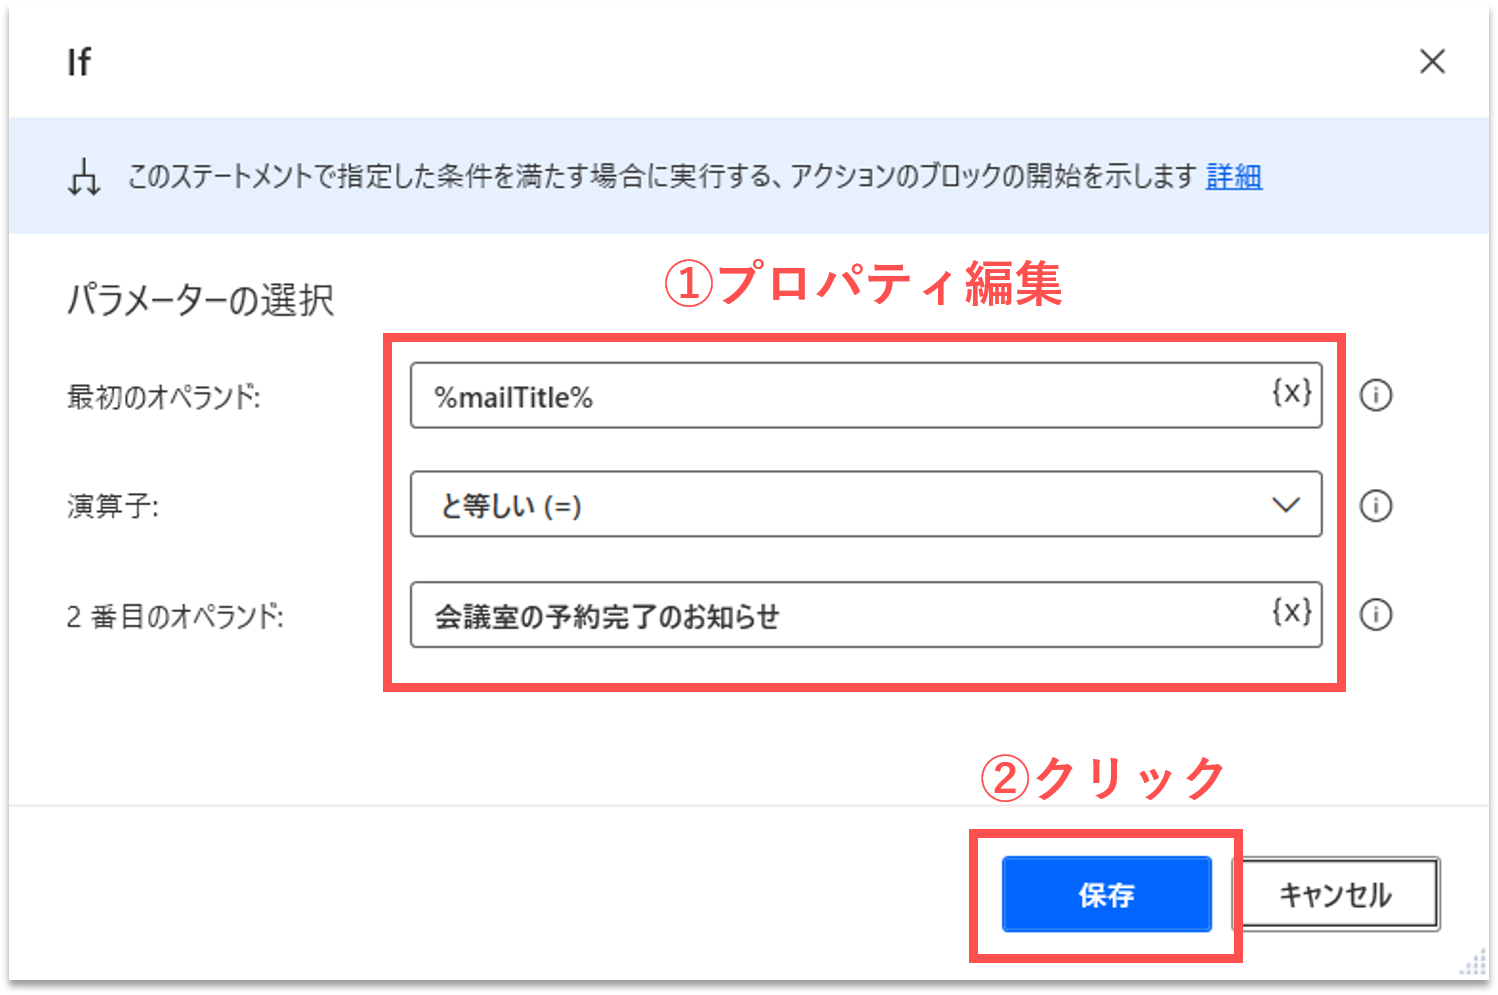Show info for 2 番目のオペランド
This screenshot has height=995, width=1498.
1376,614
